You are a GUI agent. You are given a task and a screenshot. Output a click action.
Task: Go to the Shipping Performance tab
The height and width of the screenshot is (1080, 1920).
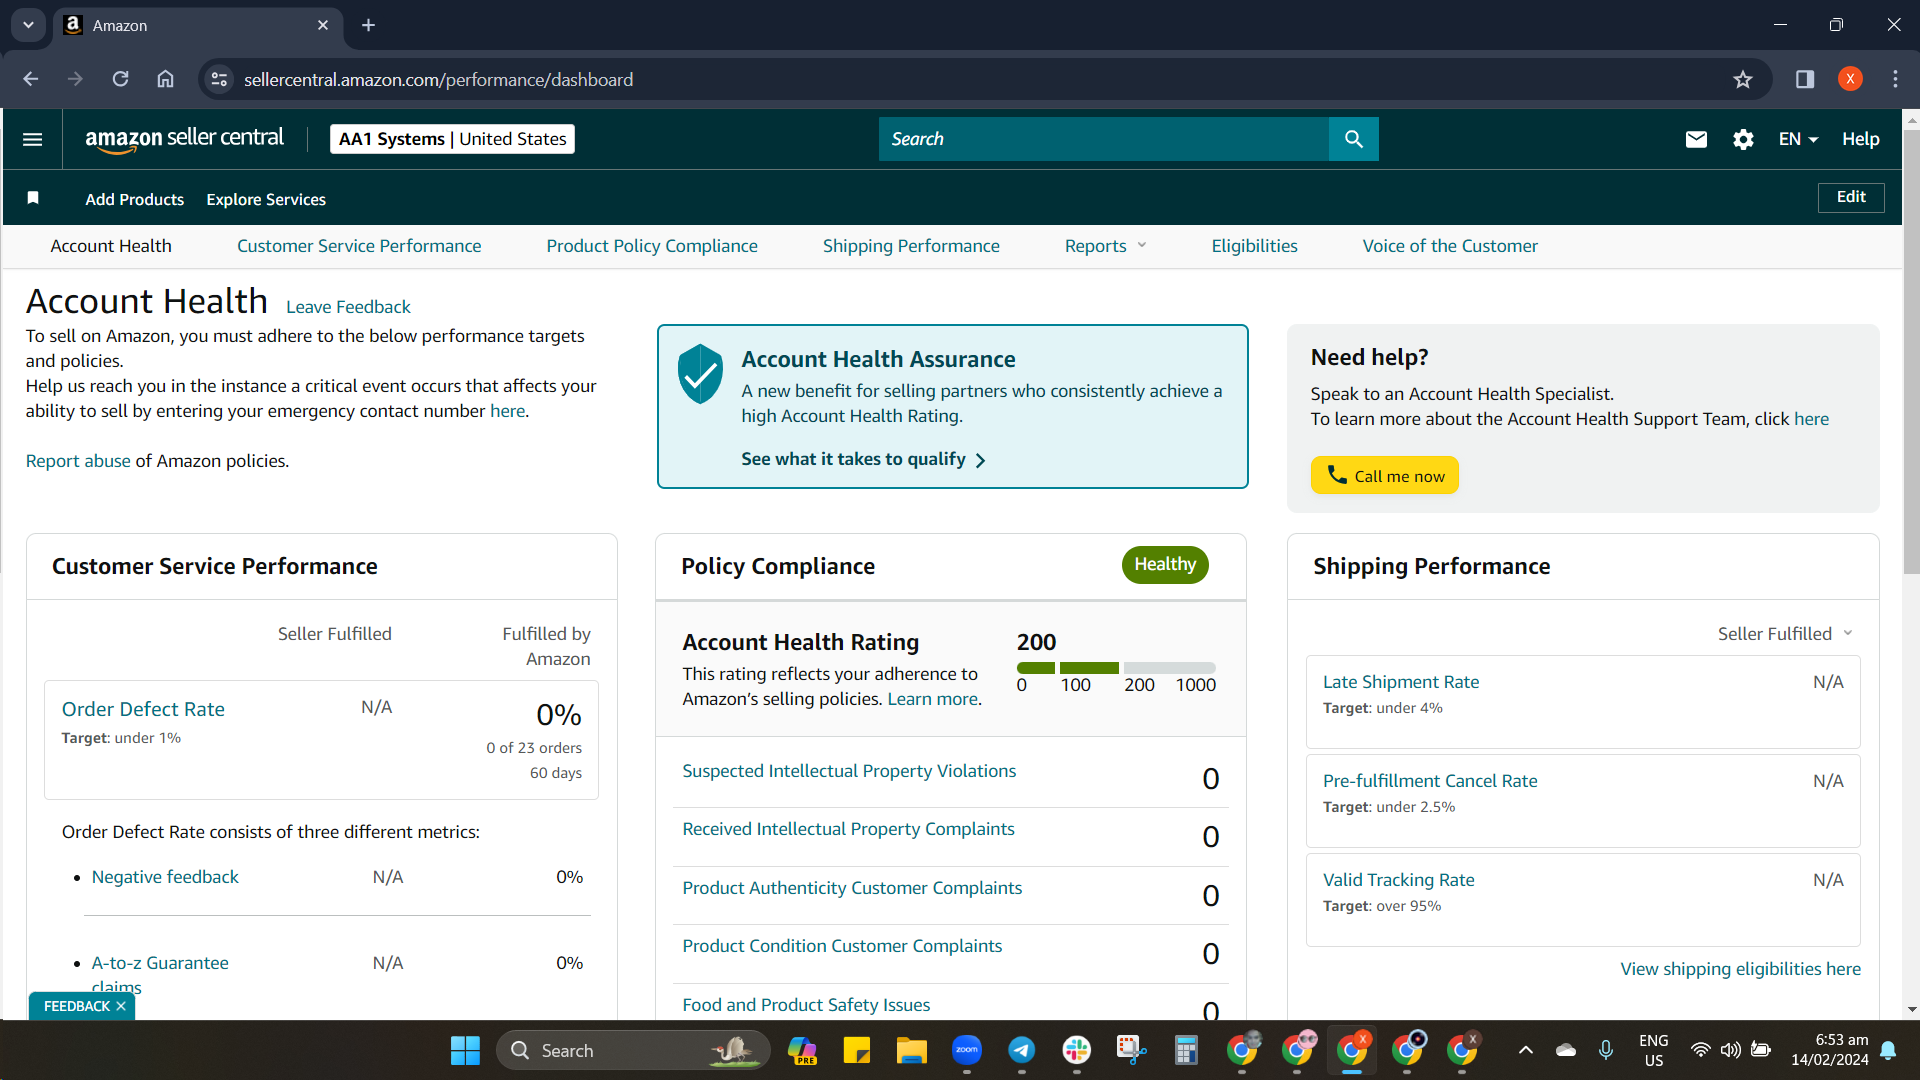coord(911,246)
